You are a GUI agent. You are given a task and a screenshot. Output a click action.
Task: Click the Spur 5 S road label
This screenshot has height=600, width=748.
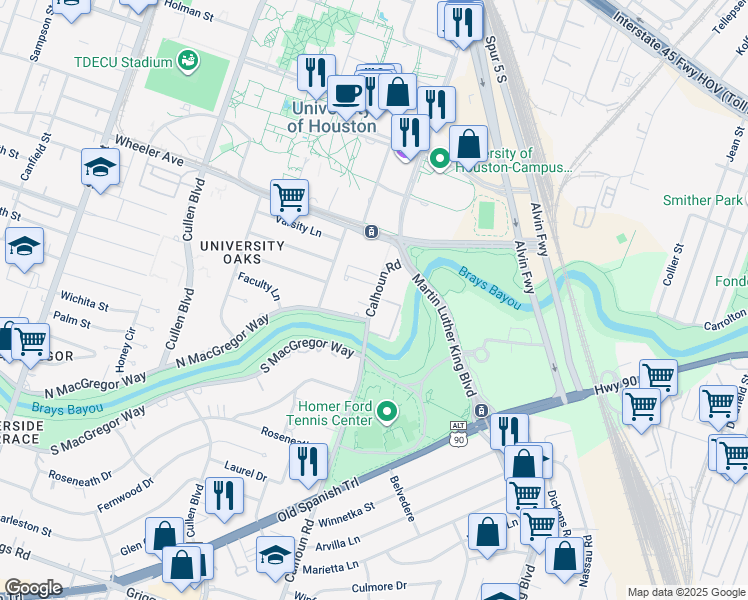point(495,59)
